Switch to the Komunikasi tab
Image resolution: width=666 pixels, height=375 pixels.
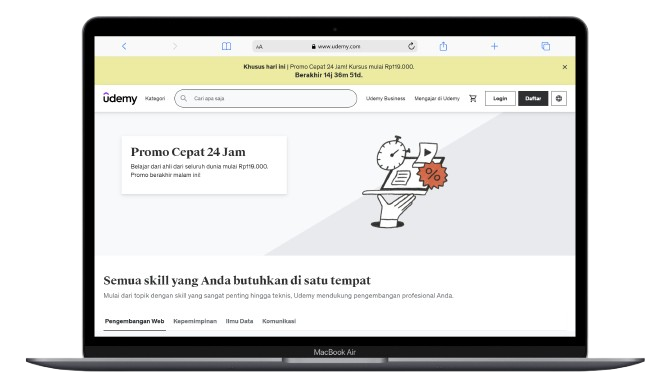[x=279, y=321]
